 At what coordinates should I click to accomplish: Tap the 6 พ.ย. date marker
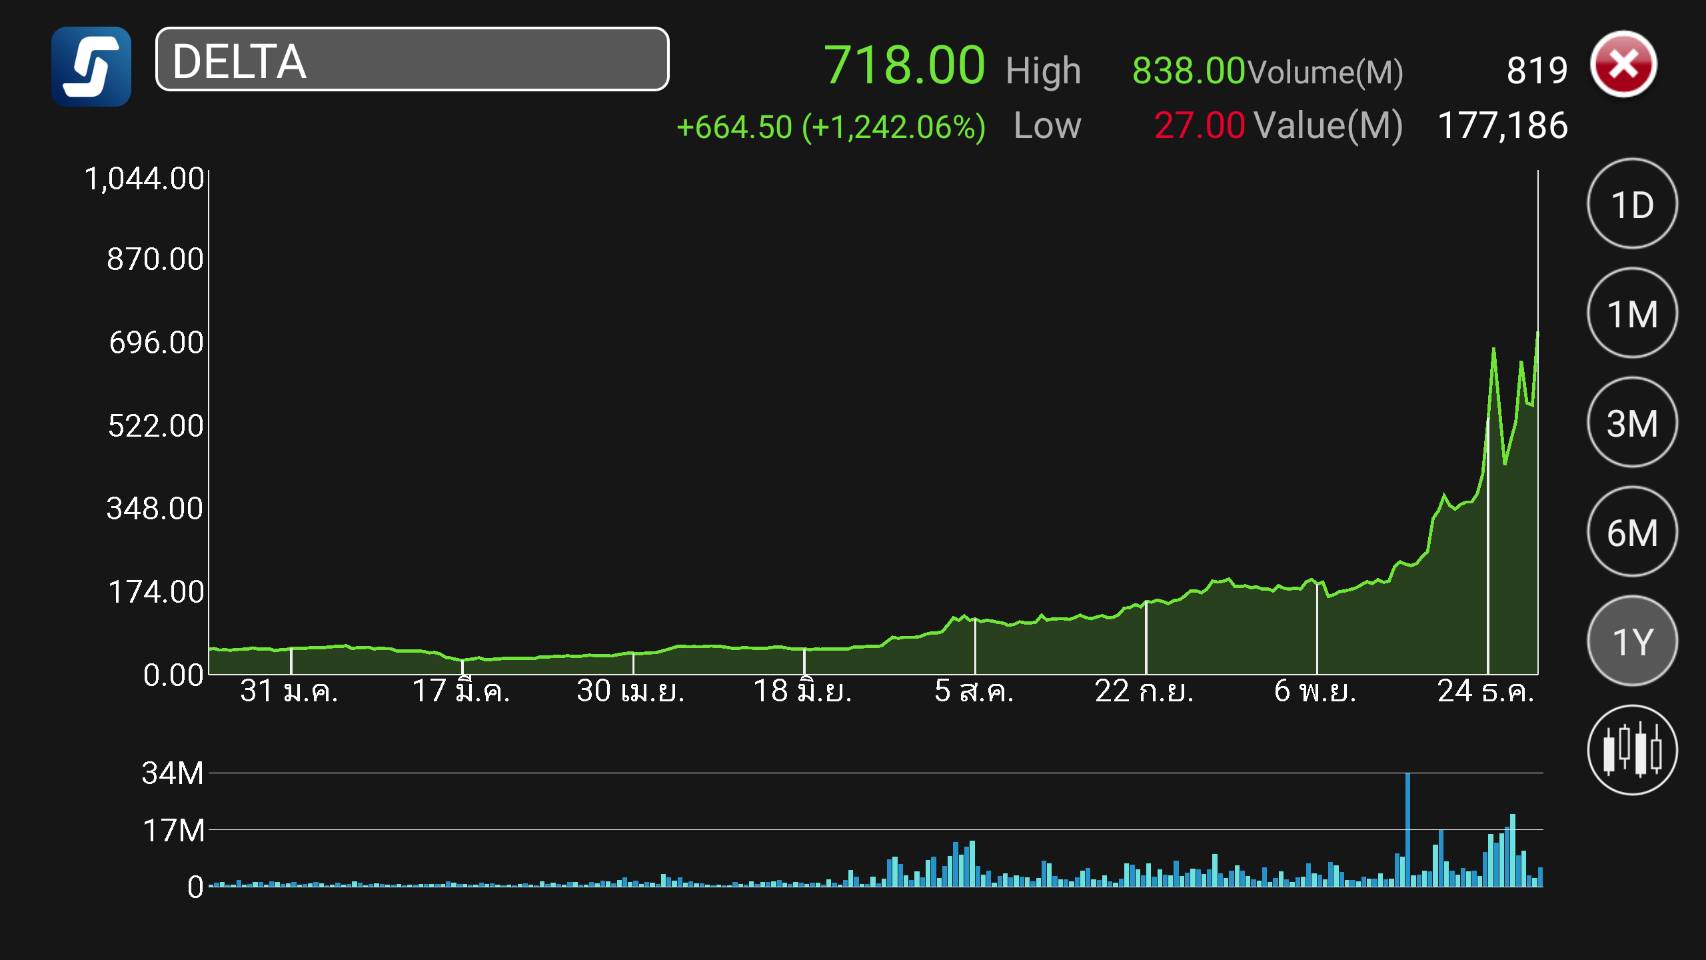tap(1315, 691)
